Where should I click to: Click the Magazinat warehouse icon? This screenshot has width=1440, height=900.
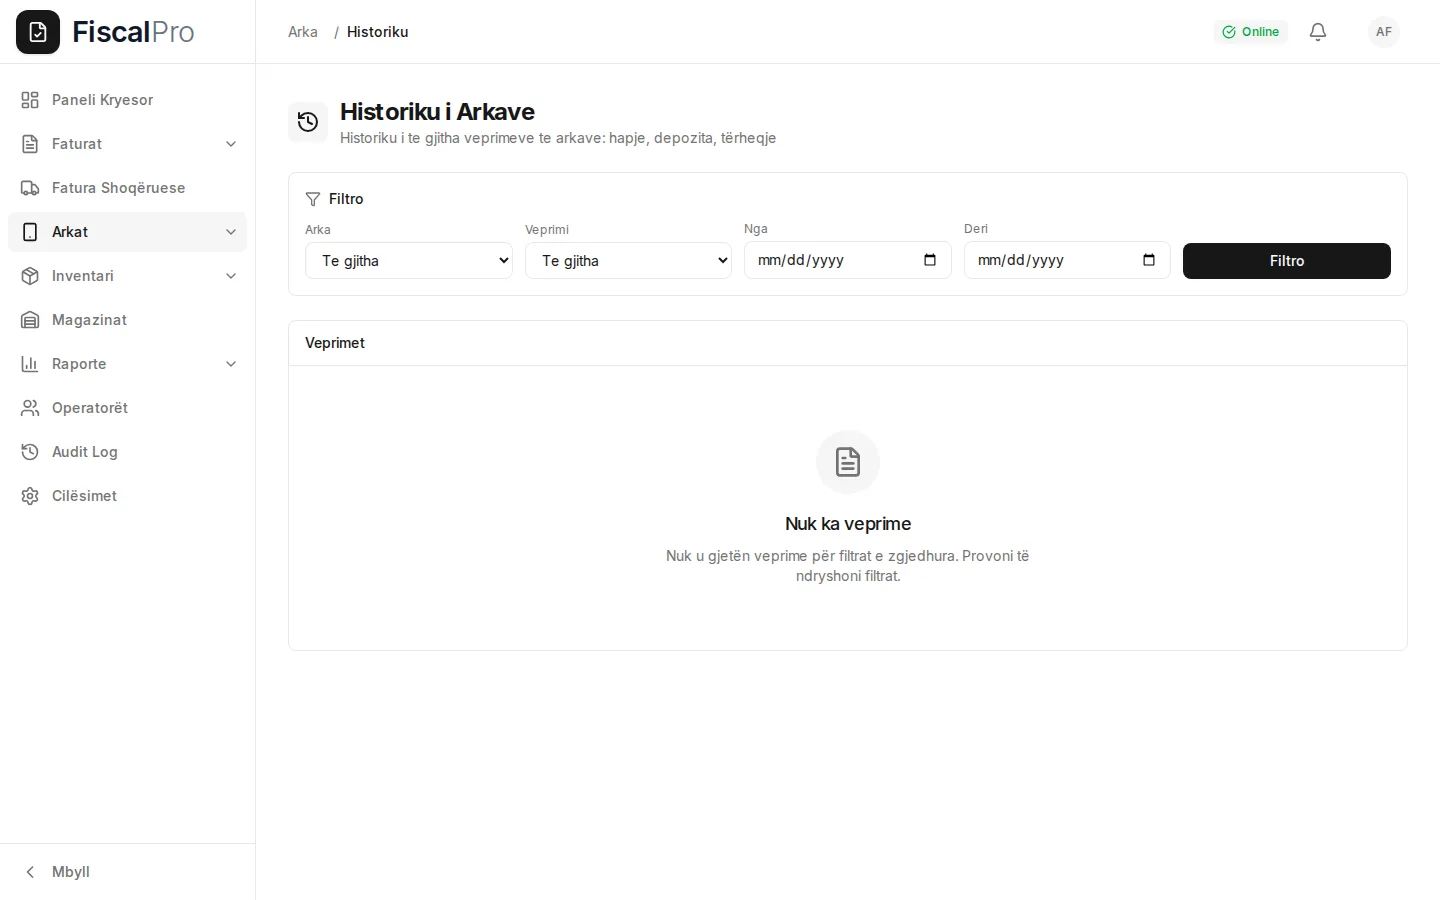coord(30,320)
